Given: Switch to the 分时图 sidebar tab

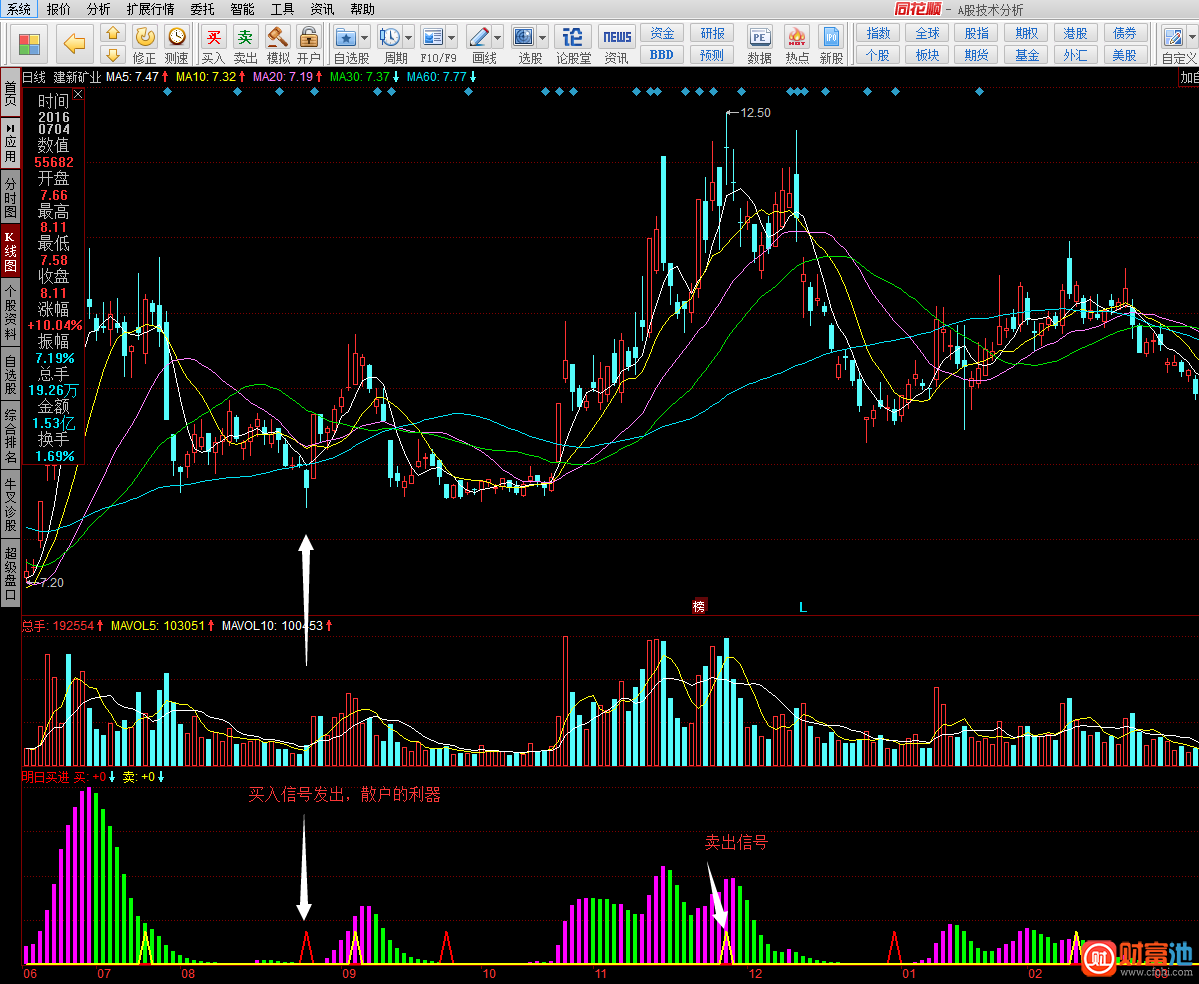Looking at the screenshot, I should 10,196.
